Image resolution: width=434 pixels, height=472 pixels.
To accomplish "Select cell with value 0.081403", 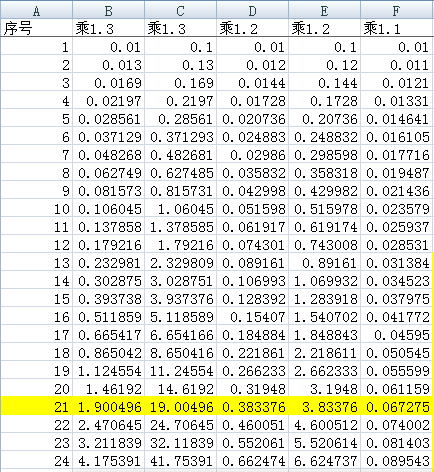I will 397,443.
